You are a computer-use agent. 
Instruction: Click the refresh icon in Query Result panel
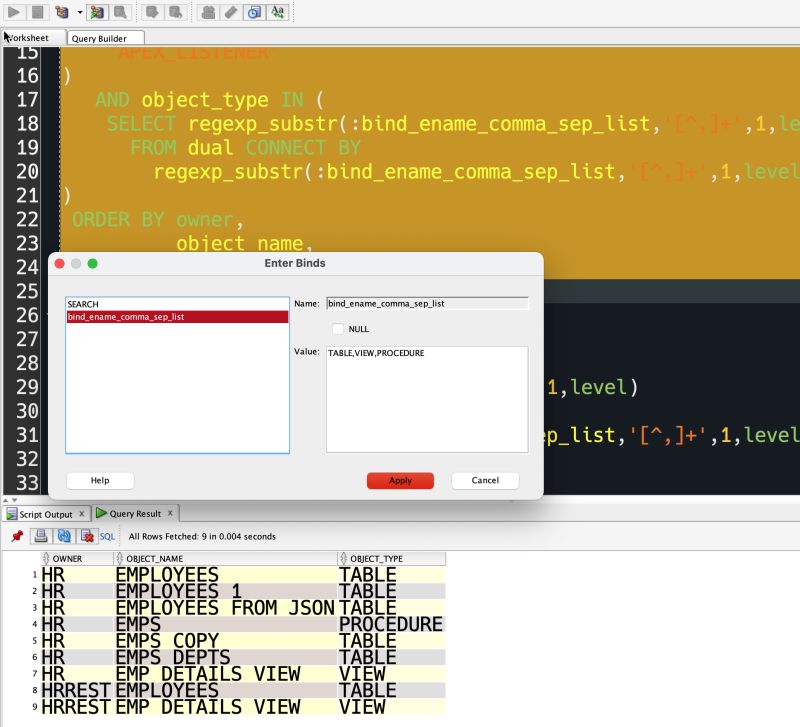[x=62, y=536]
